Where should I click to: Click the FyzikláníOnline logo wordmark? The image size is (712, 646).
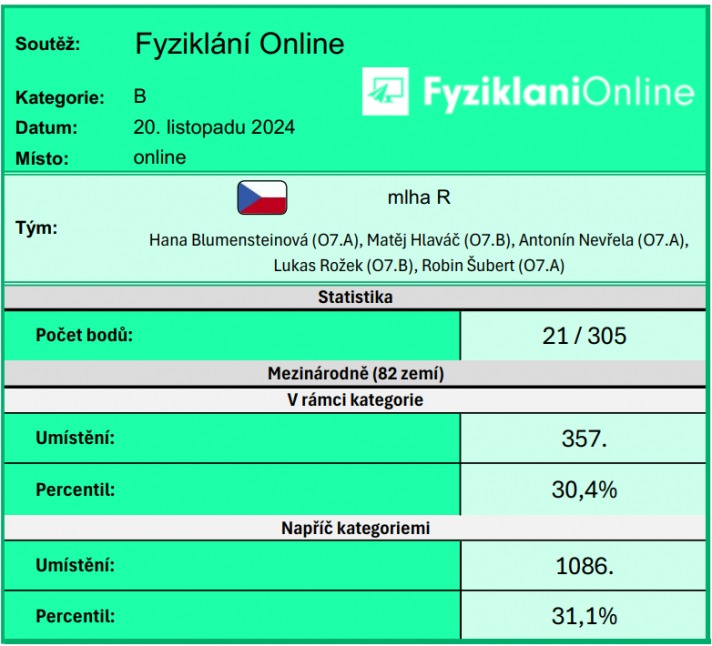[x=559, y=93]
